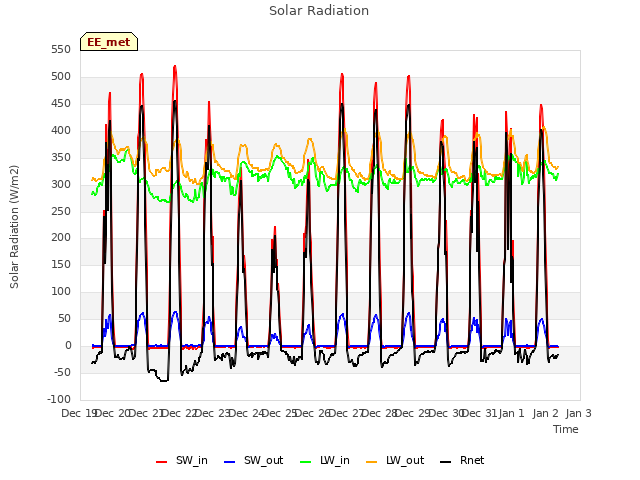Click the 400 y-axis tick label
The image size is (640, 480).
(x=61, y=130)
